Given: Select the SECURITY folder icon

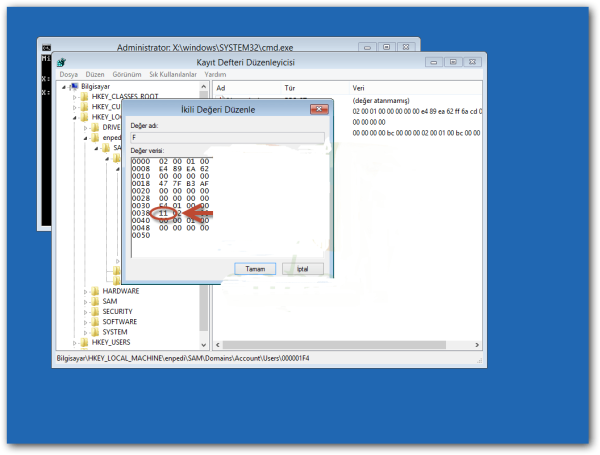Looking at the screenshot, I should click(x=95, y=311).
